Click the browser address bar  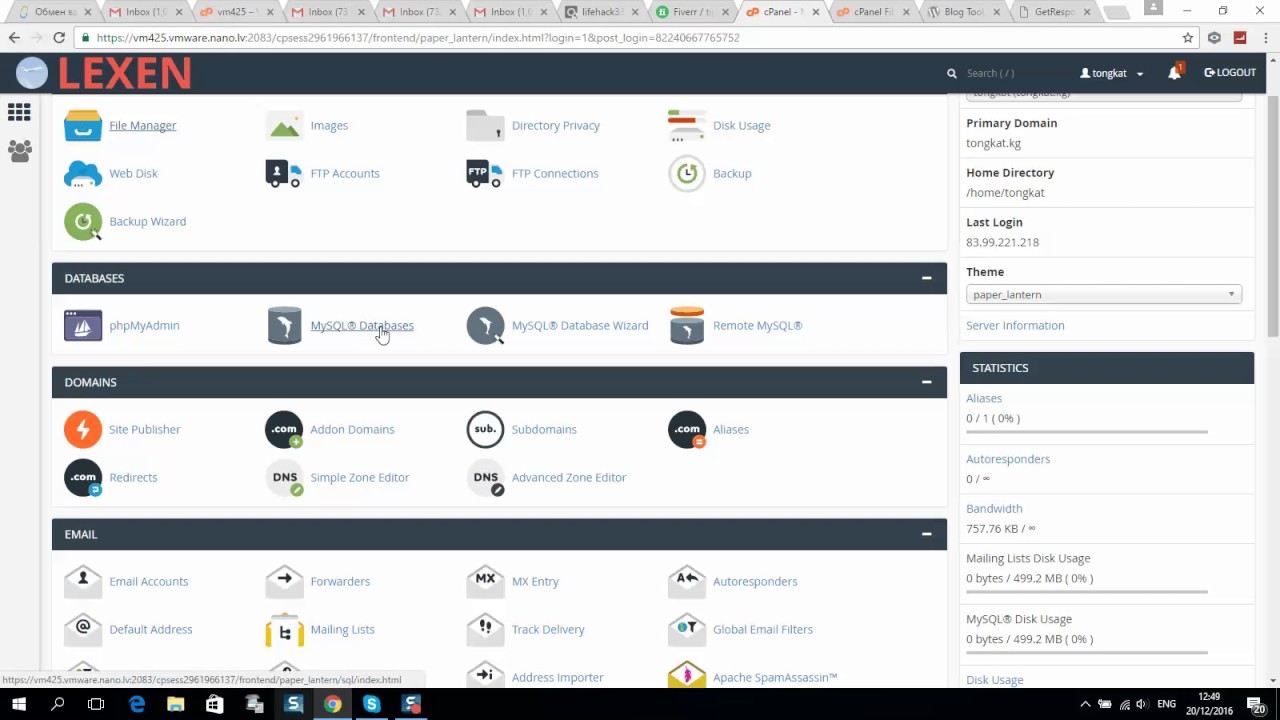coord(630,37)
